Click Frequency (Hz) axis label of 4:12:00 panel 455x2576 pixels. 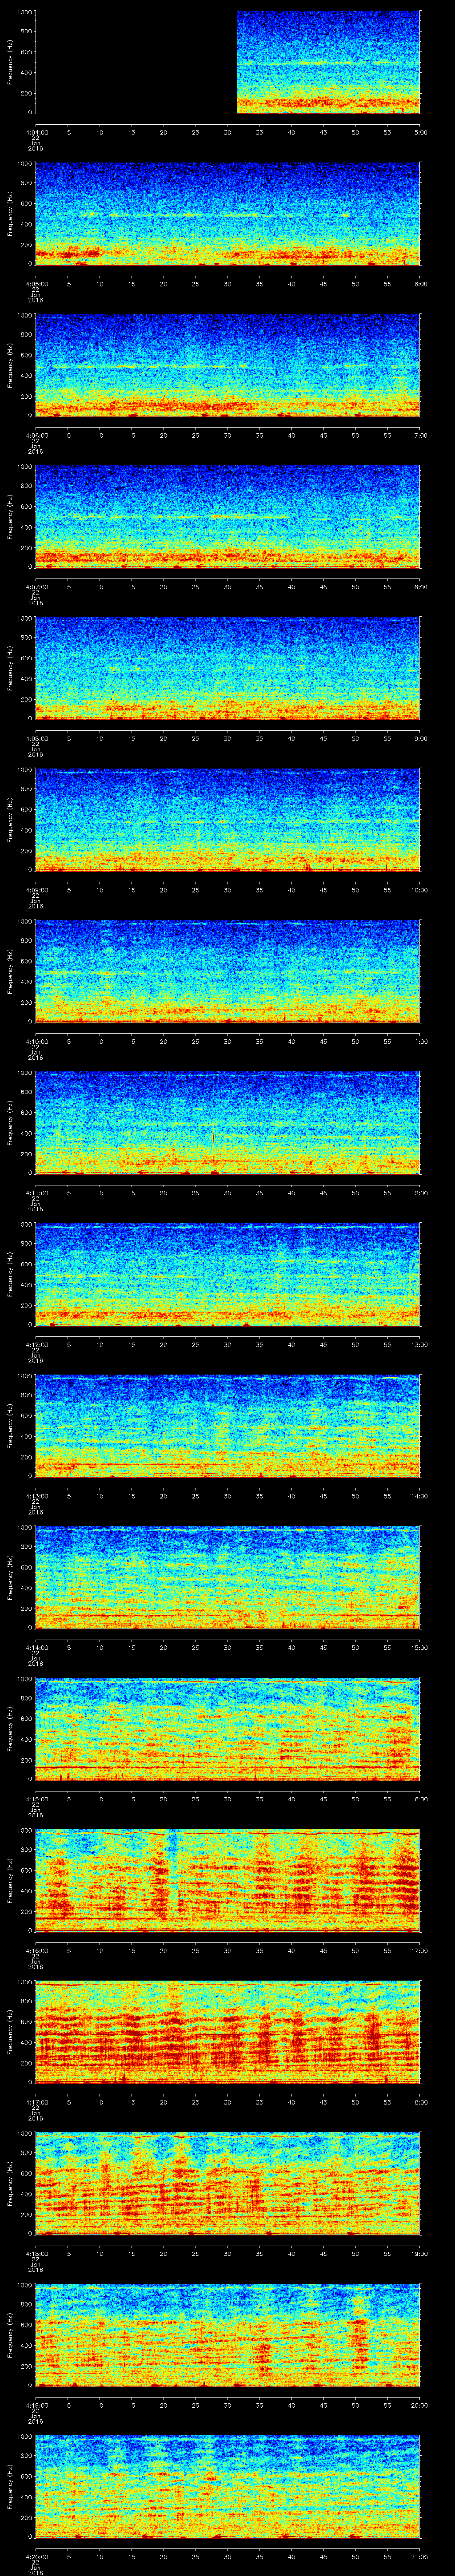(10, 1275)
